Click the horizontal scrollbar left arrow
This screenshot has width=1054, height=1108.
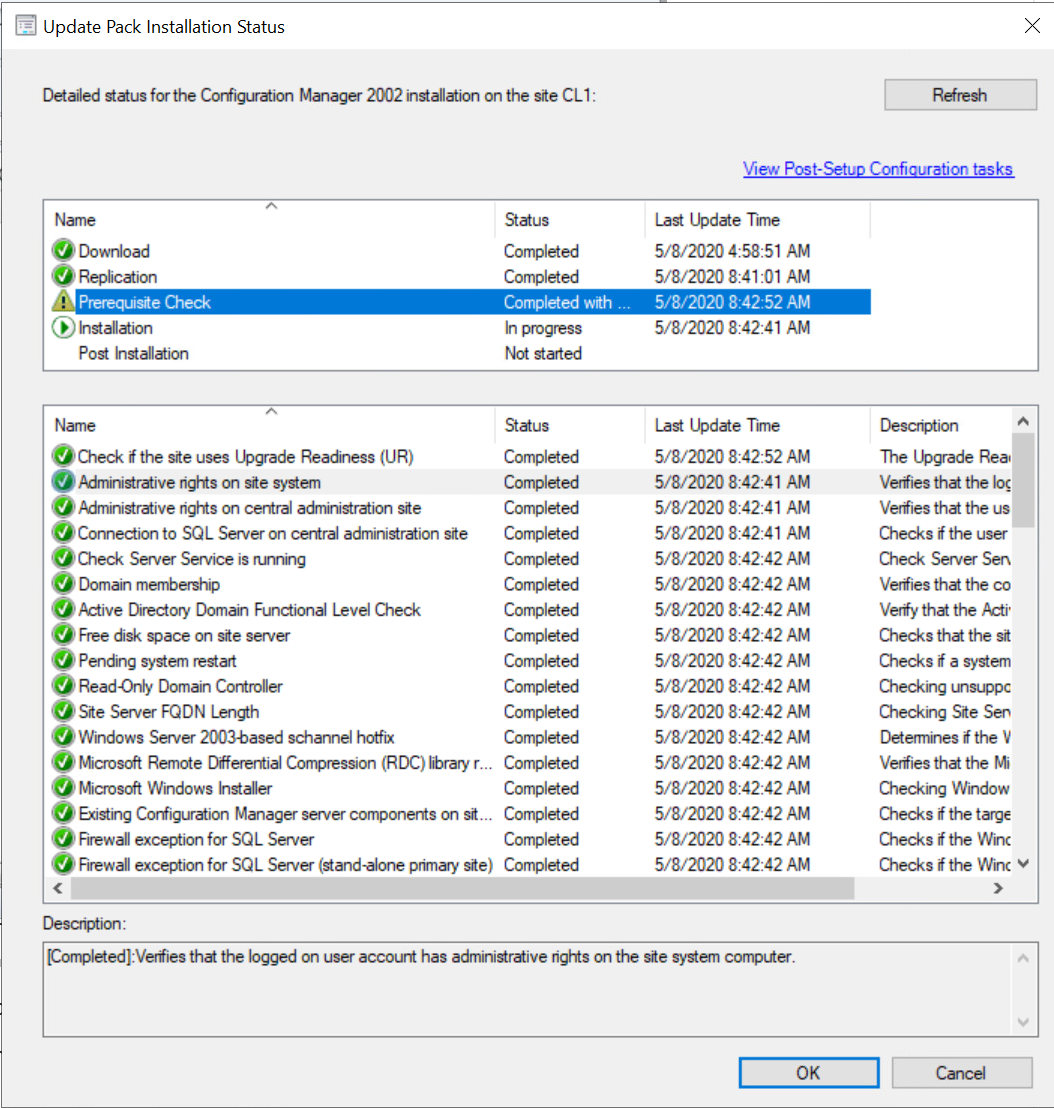[x=58, y=888]
